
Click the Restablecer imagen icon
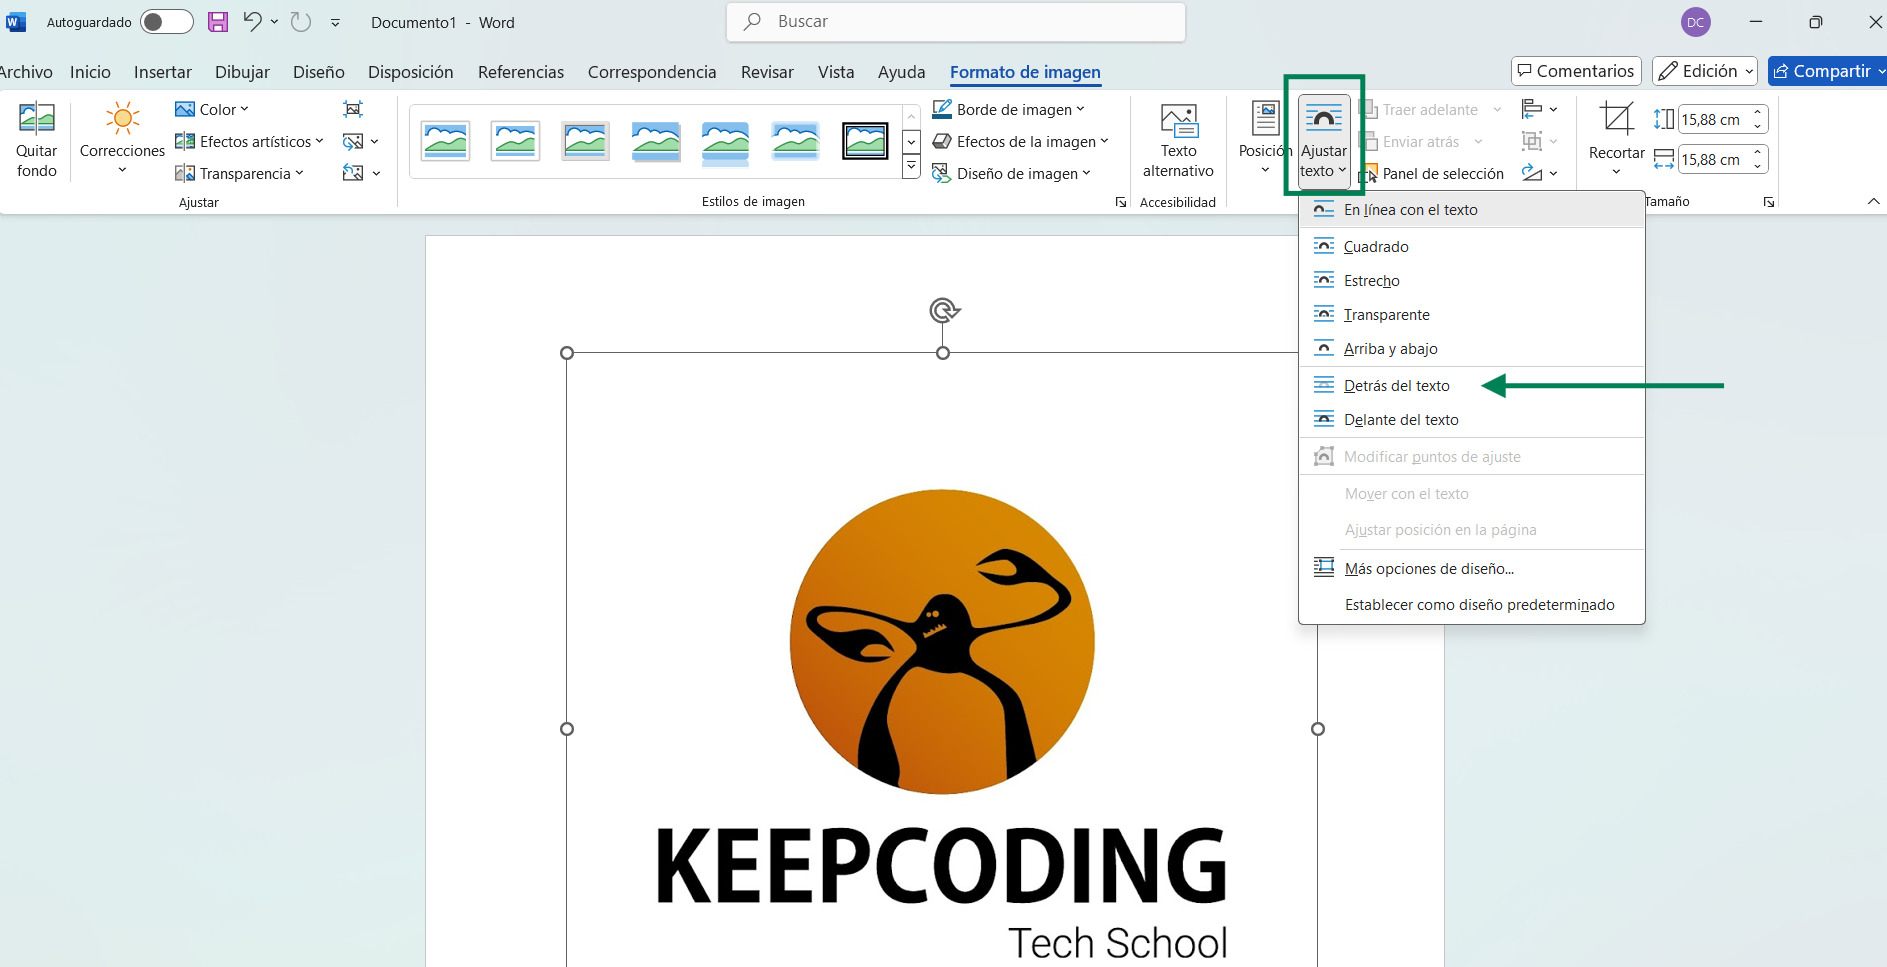(353, 173)
